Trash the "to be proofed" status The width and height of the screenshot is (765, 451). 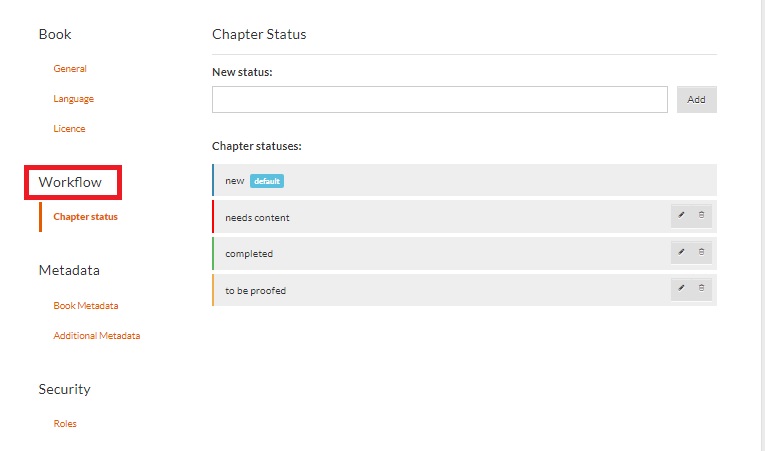coord(701,289)
